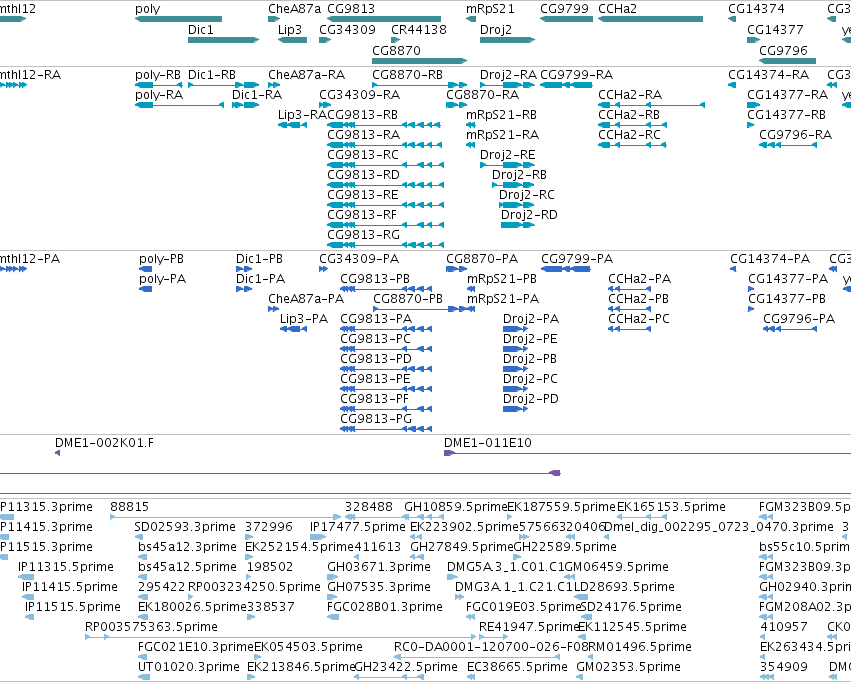The height and width of the screenshot is (682, 851).
Task: Select the Dic1-RA transcript label
Action: [x=257, y=95]
